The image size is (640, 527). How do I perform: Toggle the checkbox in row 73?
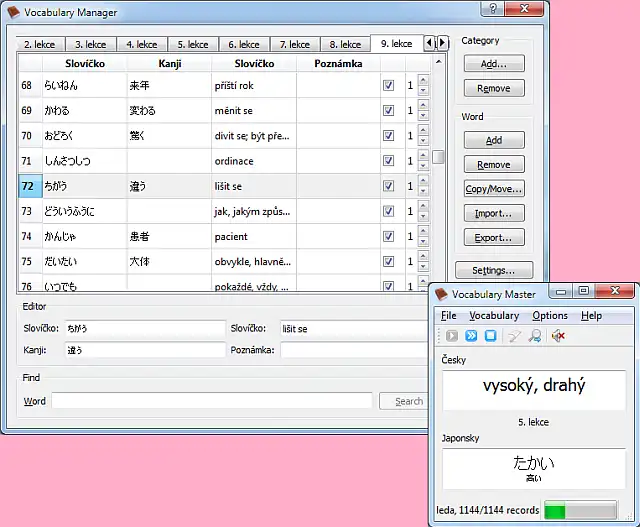(x=388, y=211)
